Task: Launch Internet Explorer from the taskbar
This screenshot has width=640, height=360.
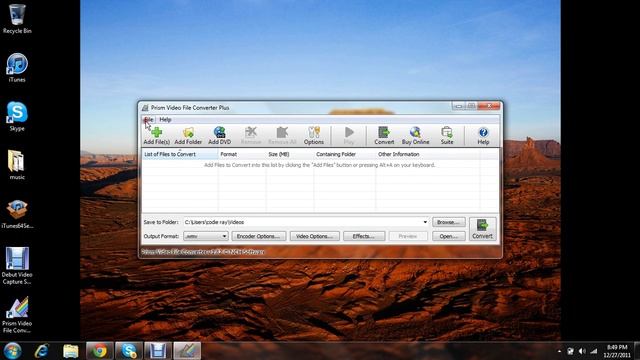Action: (x=42, y=351)
